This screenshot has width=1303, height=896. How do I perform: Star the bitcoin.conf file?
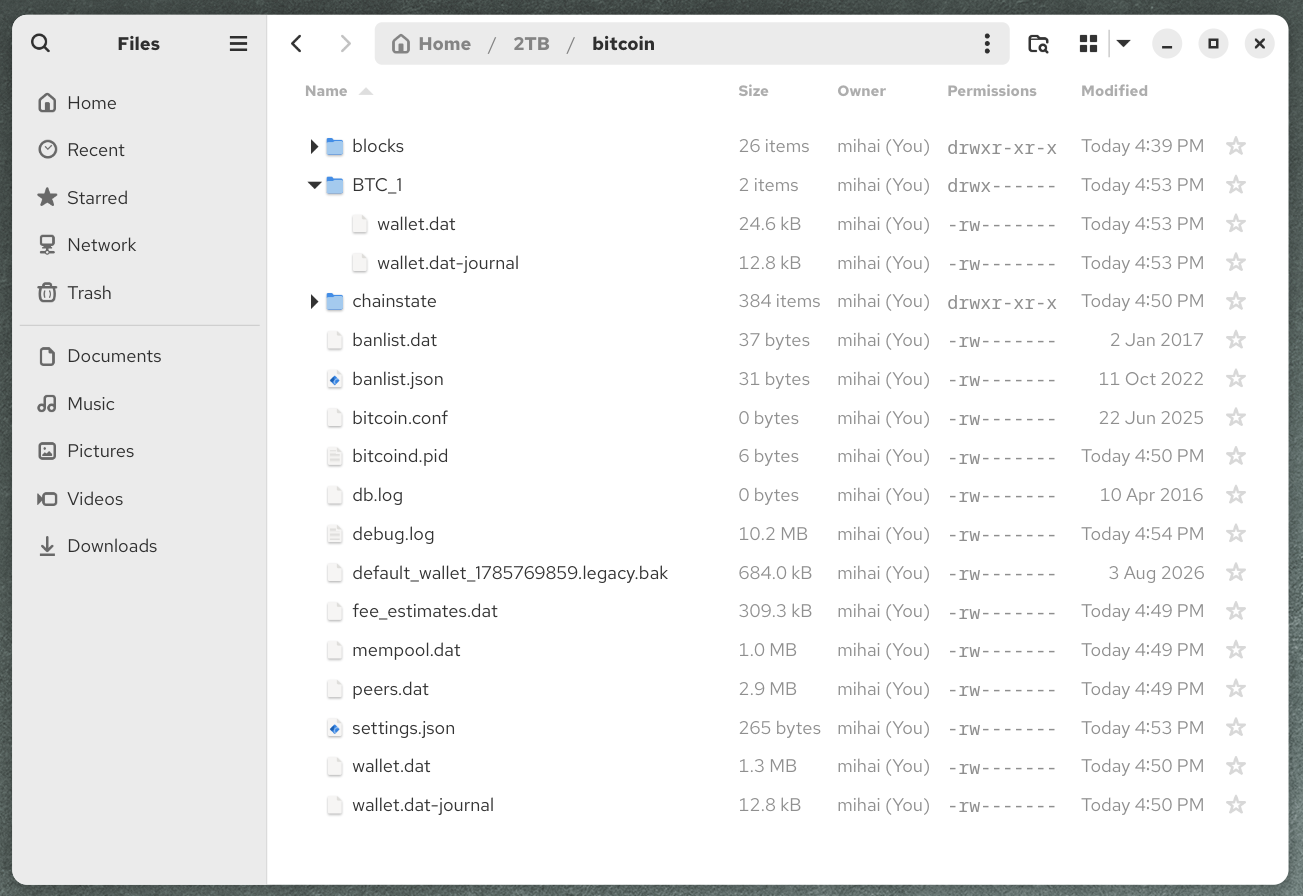[1236, 418]
